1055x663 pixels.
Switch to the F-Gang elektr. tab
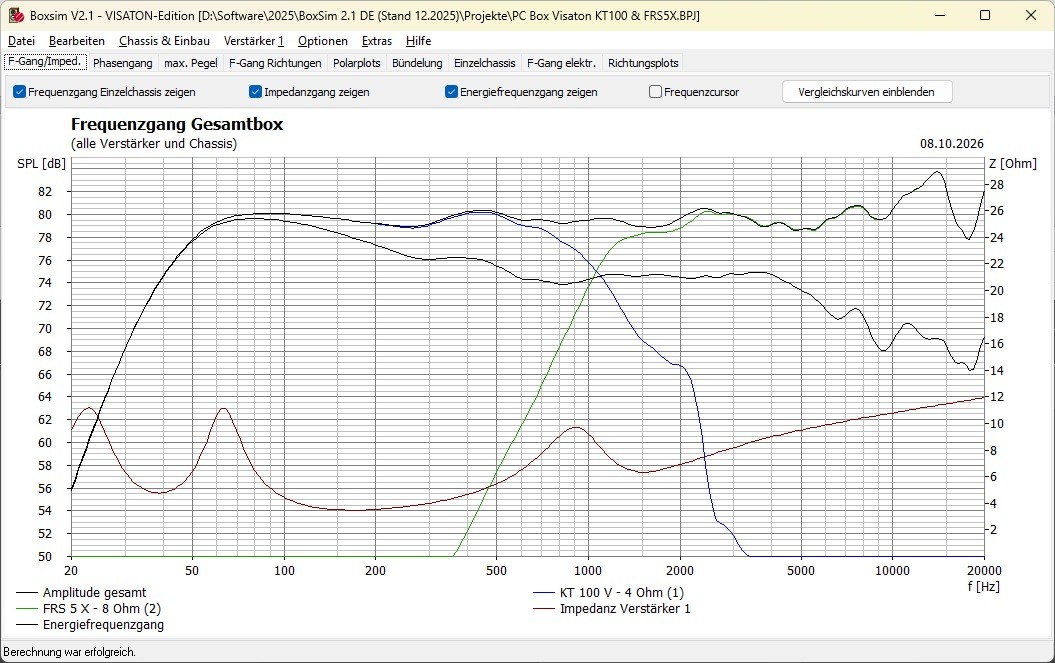(561, 63)
